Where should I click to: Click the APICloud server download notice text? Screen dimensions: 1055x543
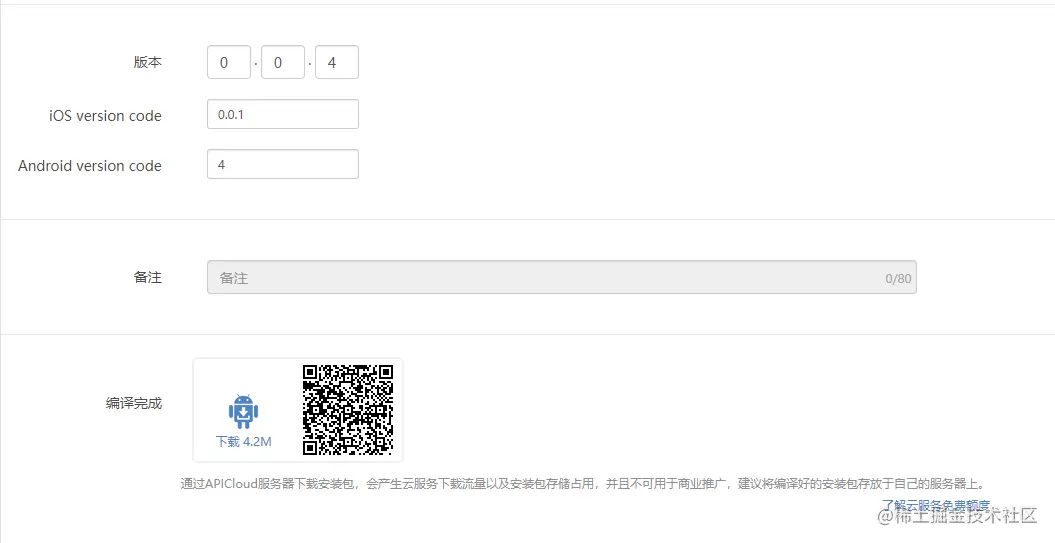(x=583, y=484)
